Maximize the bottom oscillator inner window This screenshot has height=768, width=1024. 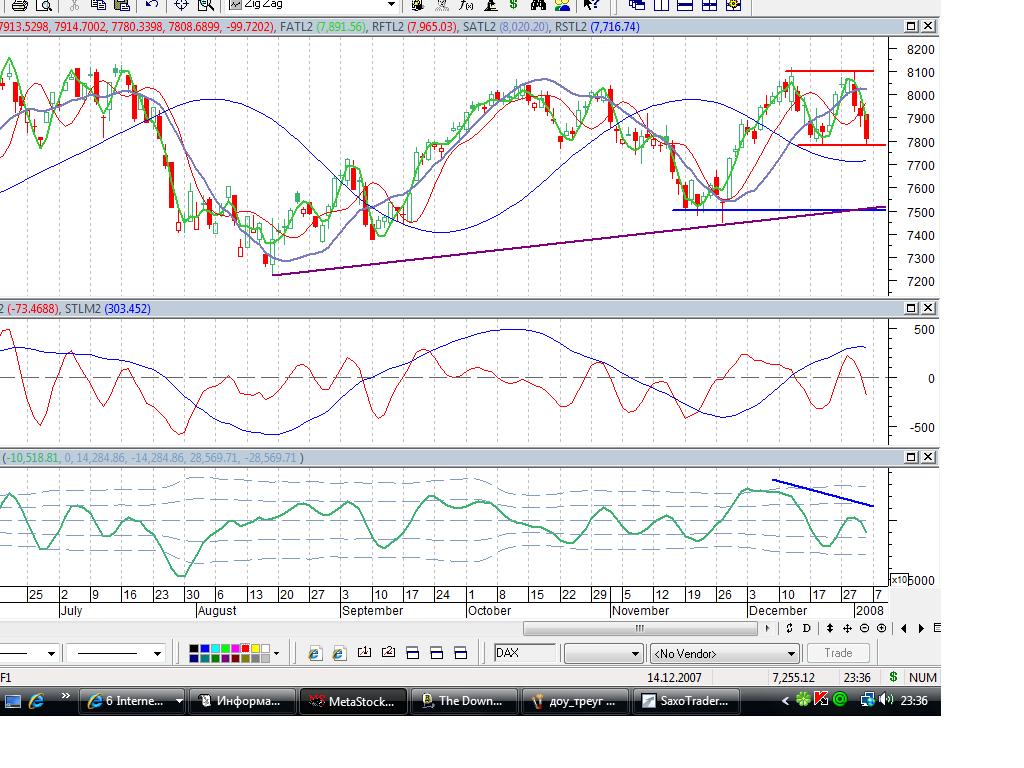pos(911,457)
